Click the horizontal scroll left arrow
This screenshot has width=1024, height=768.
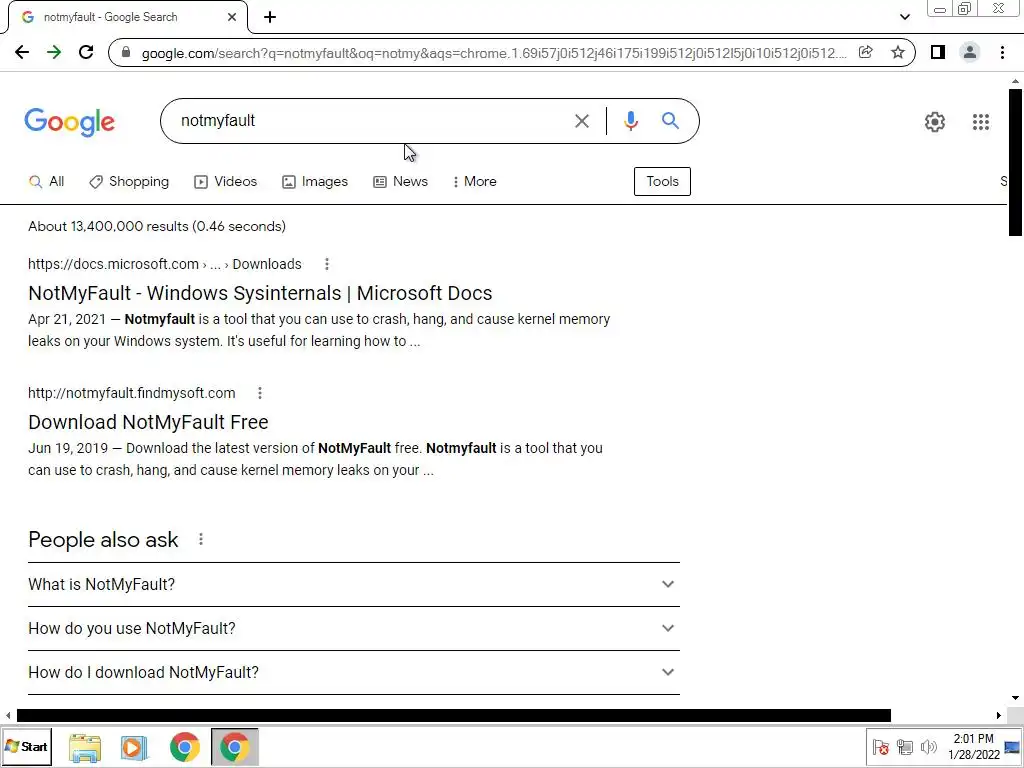(8, 716)
